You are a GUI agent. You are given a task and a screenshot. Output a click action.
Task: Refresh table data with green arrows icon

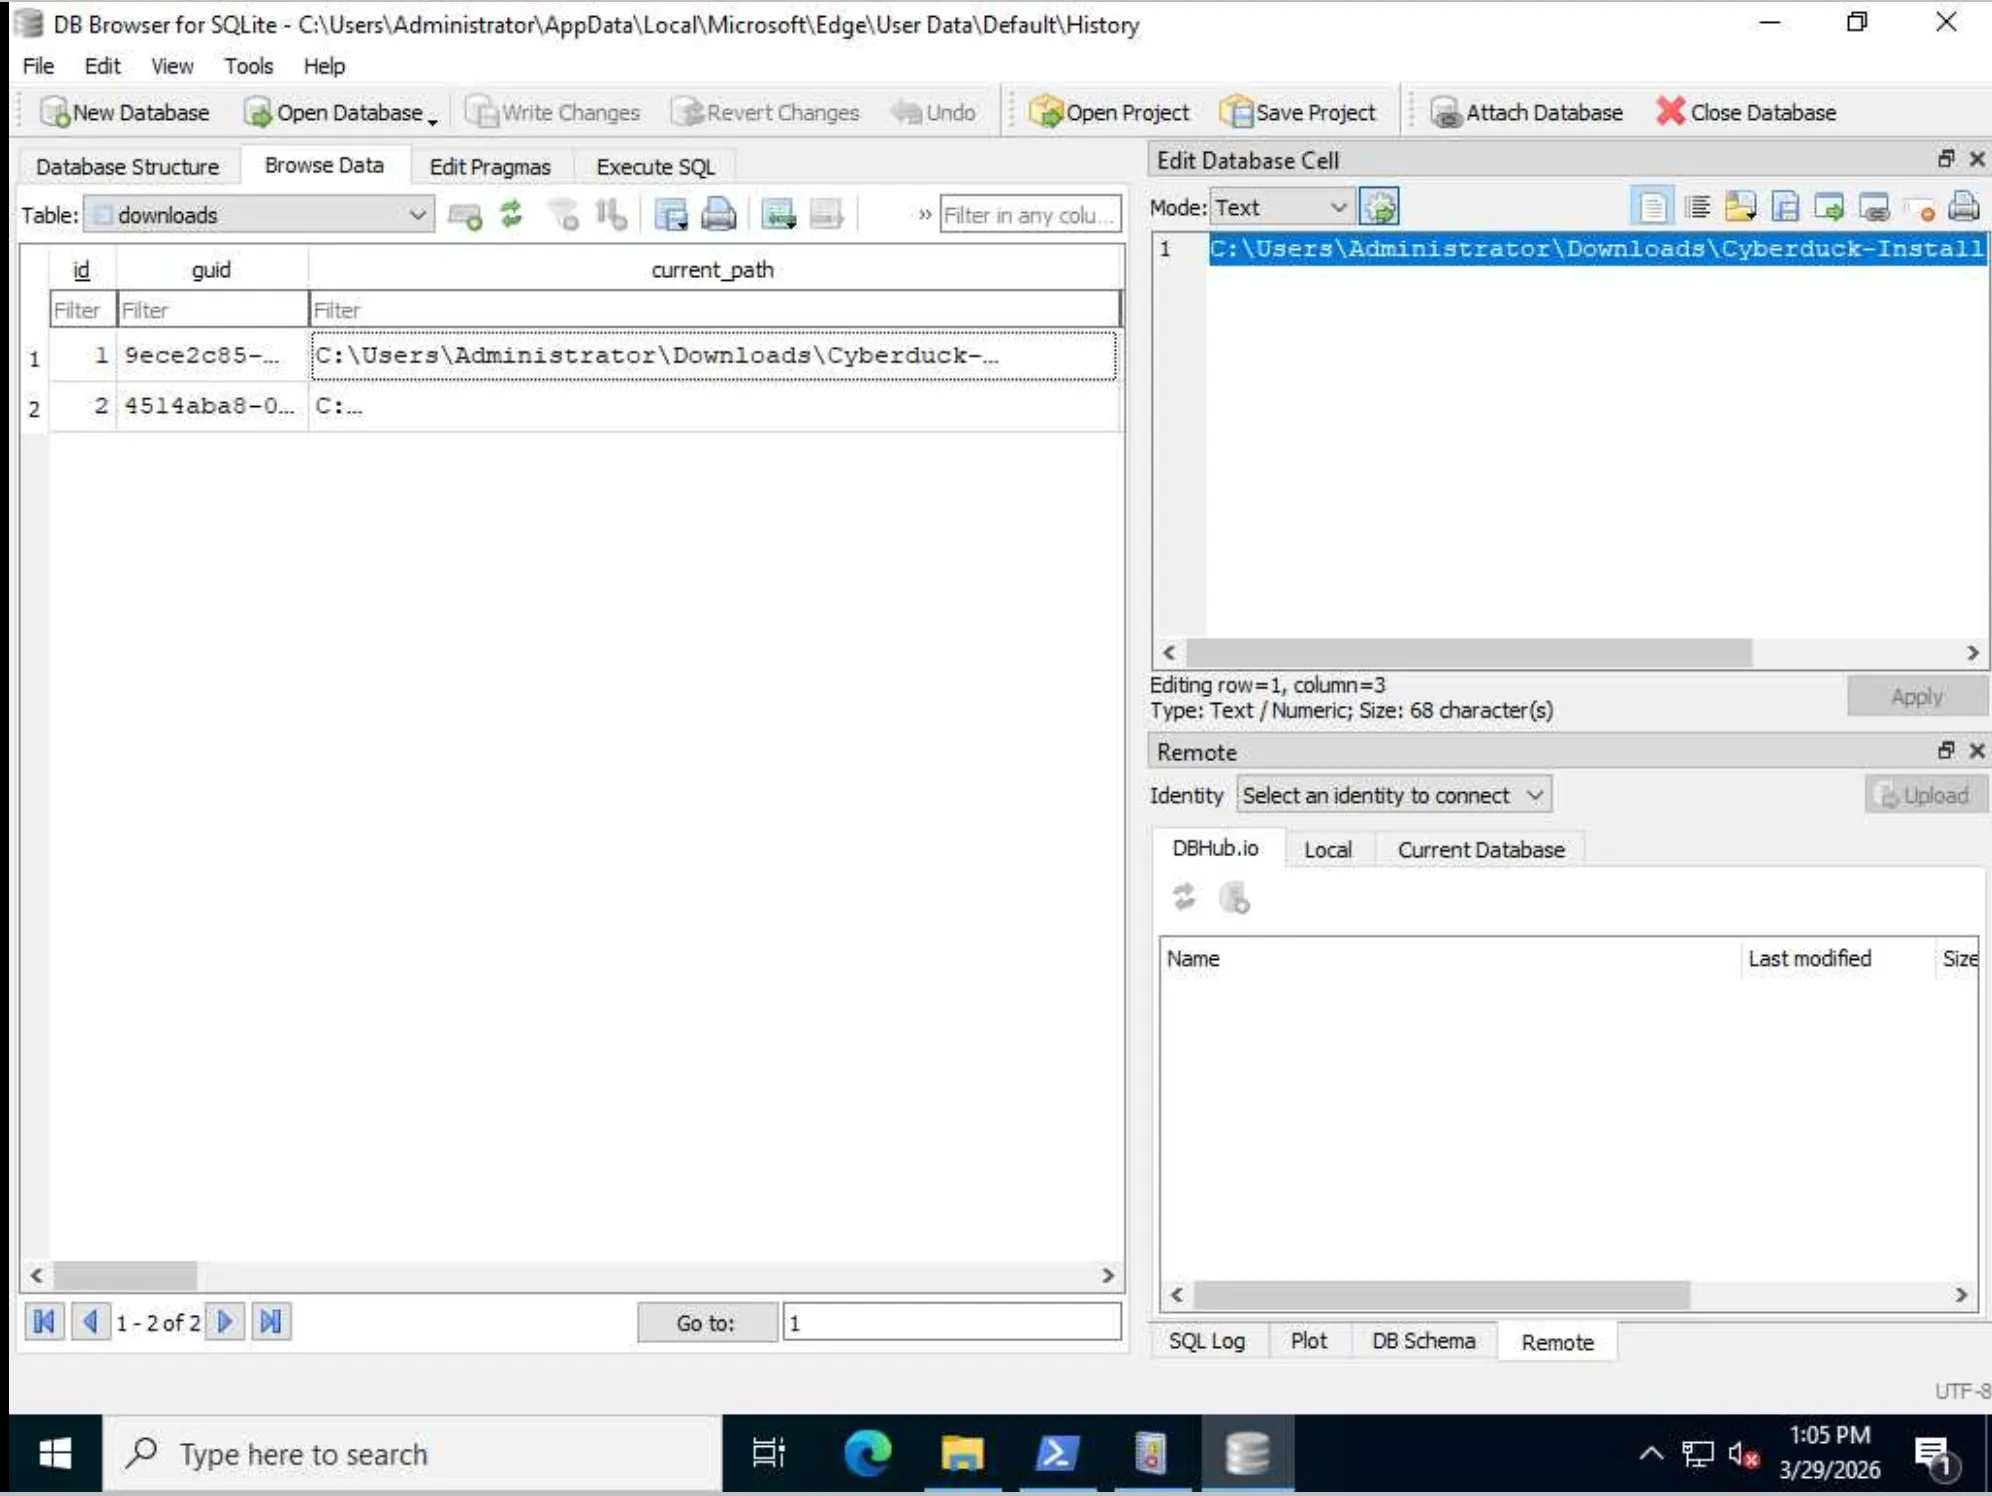click(x=512, y=214)
